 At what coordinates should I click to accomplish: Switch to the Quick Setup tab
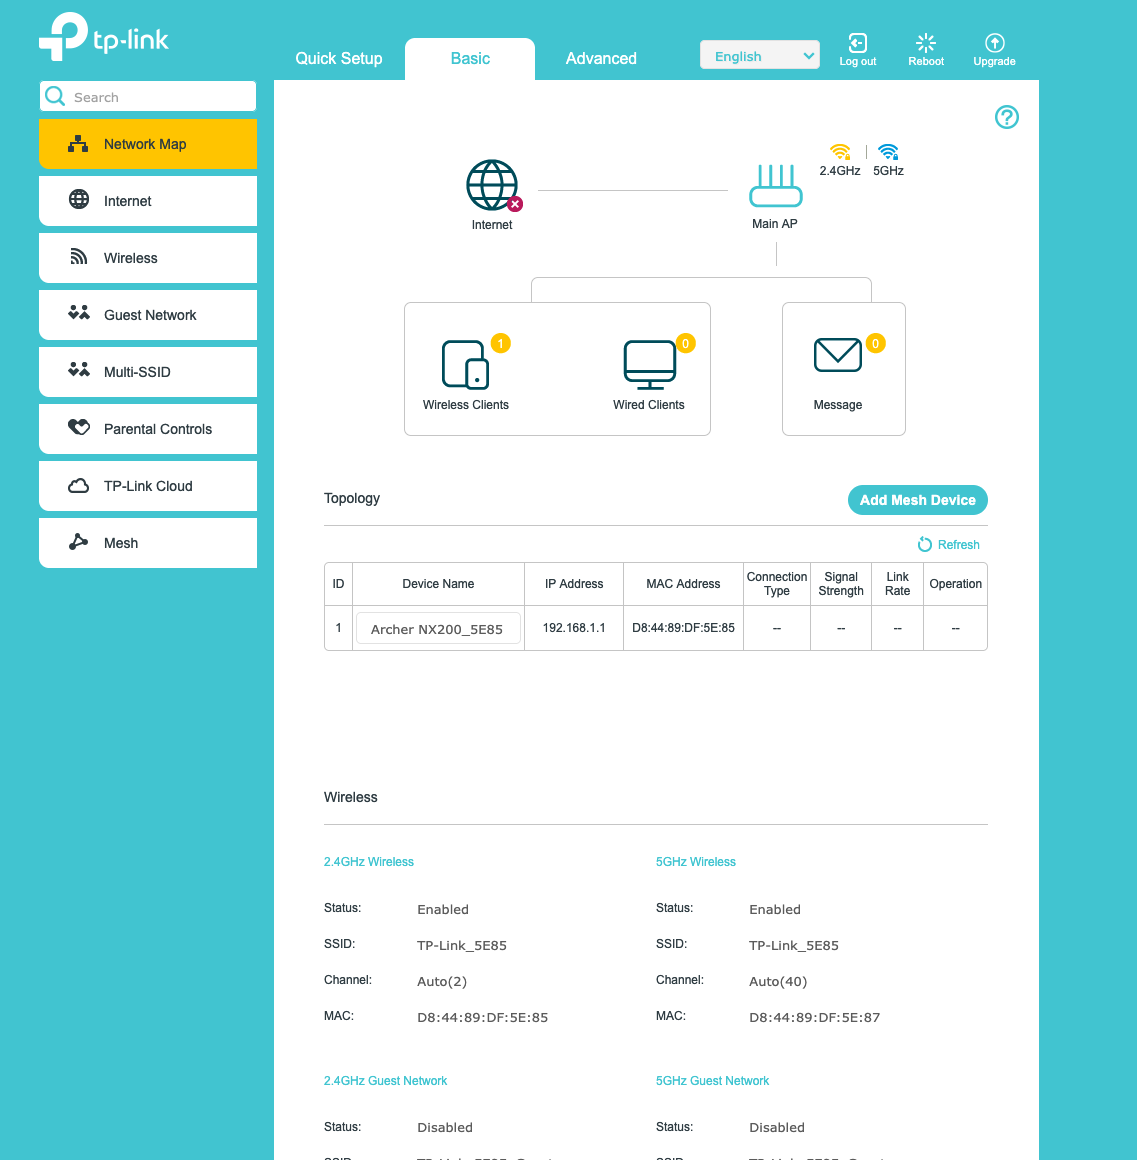[339, 58]
